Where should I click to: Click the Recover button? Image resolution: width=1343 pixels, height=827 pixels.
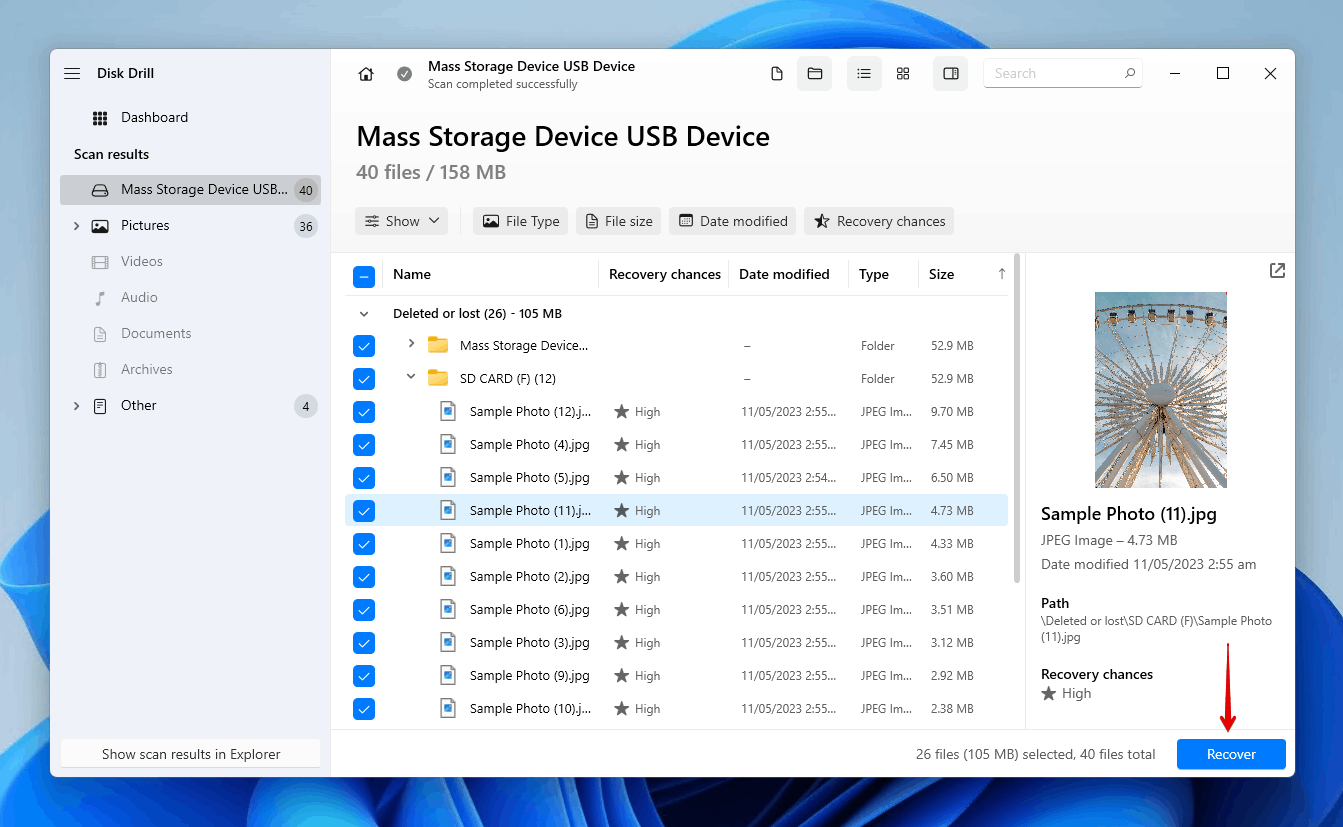1231,755
